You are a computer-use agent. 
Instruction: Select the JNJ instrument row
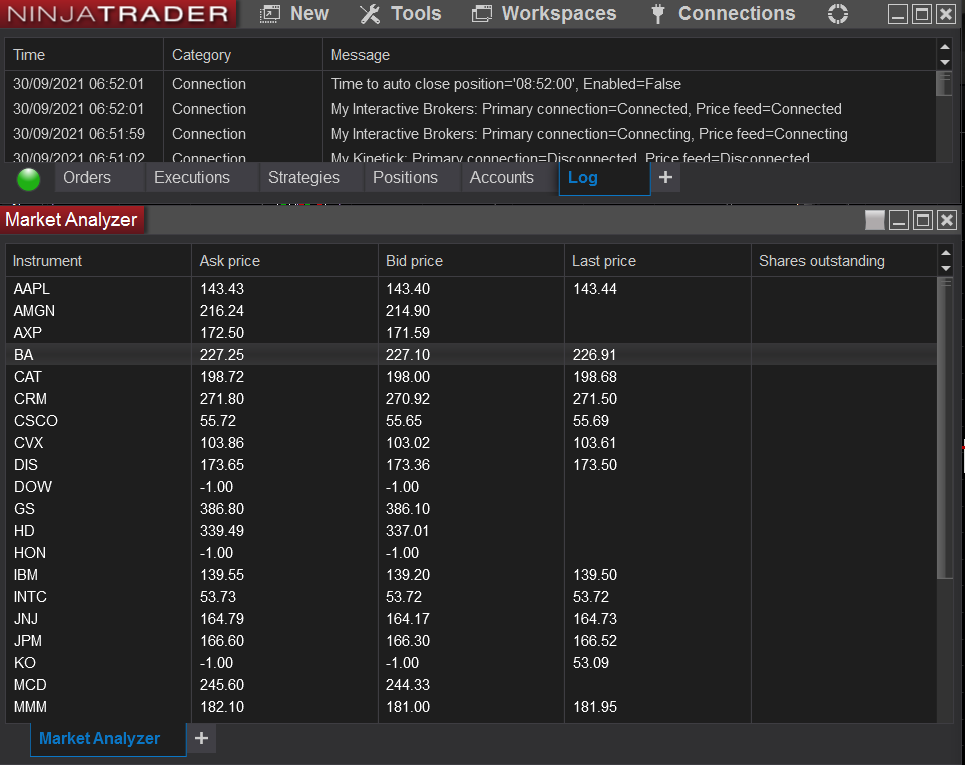471,619
